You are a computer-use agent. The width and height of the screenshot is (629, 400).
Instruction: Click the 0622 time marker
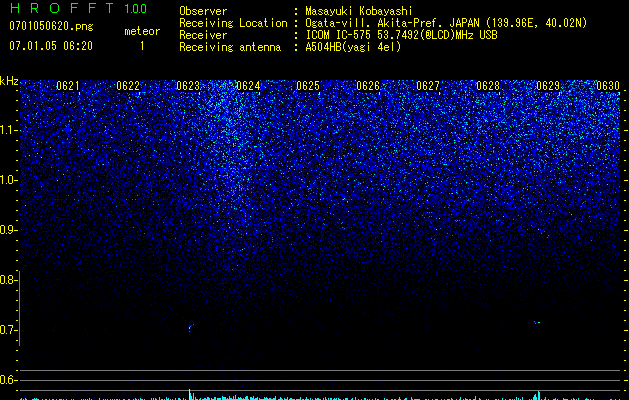coord(128,86)
